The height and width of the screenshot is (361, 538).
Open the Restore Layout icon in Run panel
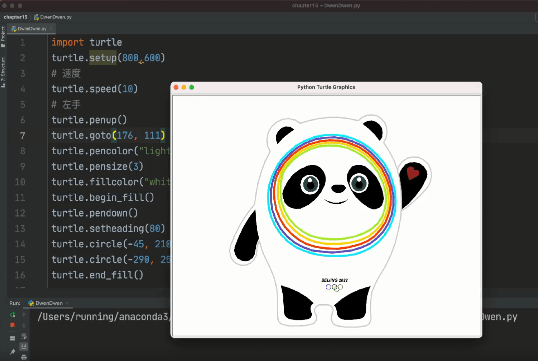pos(13,338)
